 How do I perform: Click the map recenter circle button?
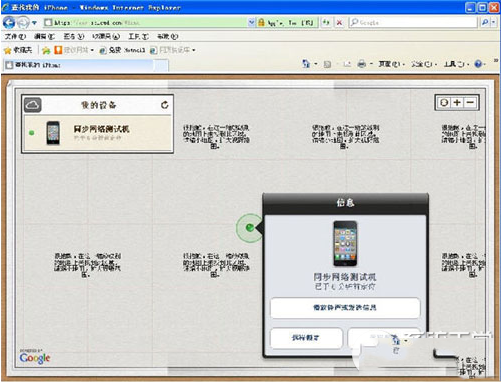click(x=444, y=102)
